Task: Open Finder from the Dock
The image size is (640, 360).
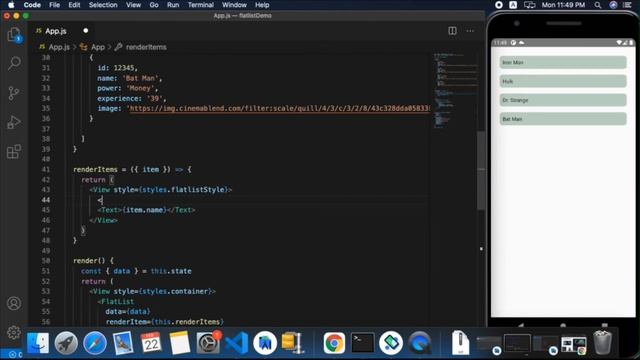Action: click(x=38, y=343)
